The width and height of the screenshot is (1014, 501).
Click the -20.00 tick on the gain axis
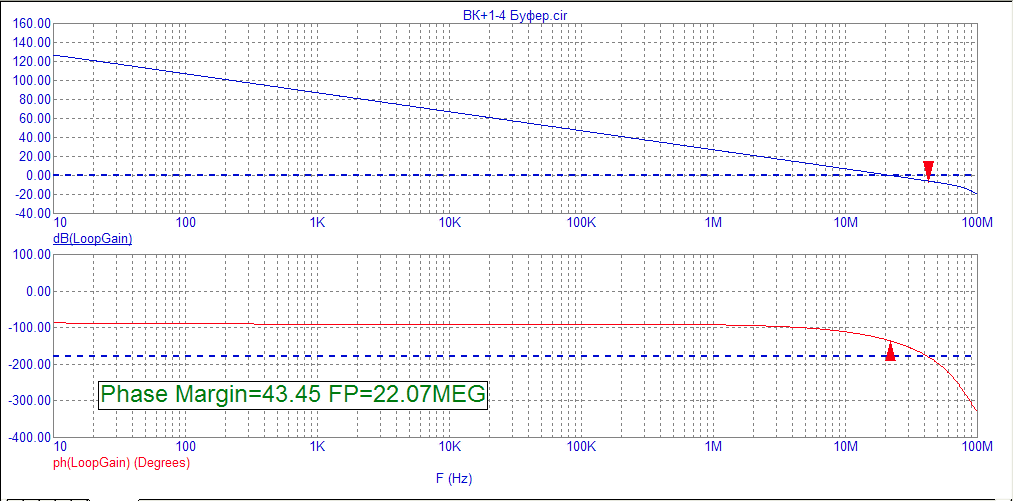(33, 195)
